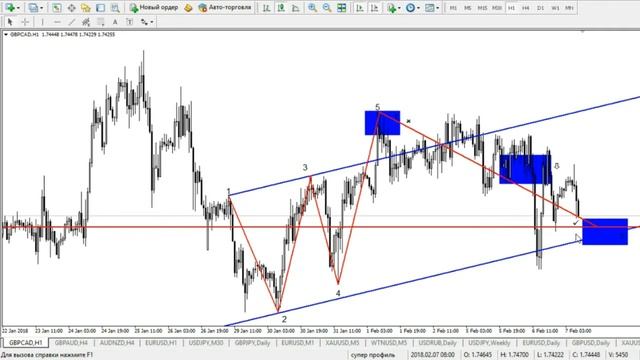Select the GBPCAD,H1 chart tab

pyautogui.click(x=25, y=343)
